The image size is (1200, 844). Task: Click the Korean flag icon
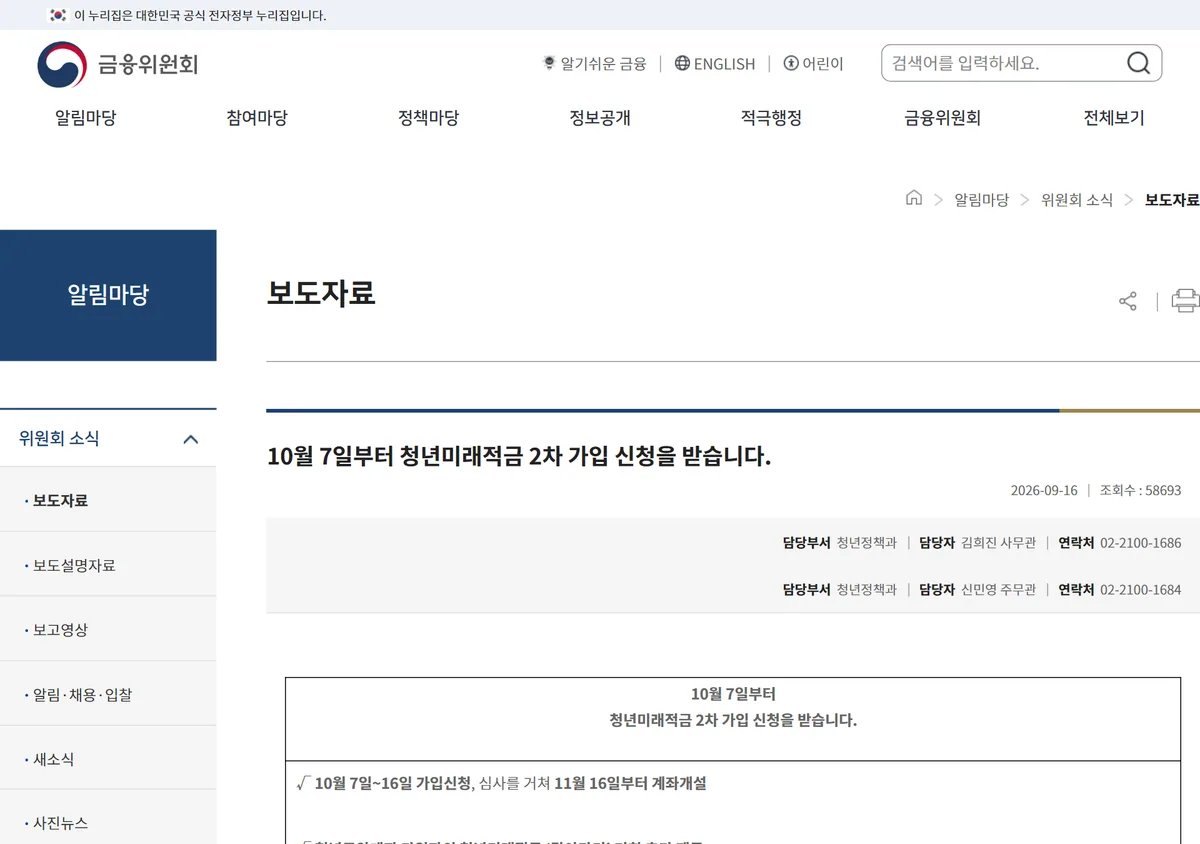pos(58,15)
